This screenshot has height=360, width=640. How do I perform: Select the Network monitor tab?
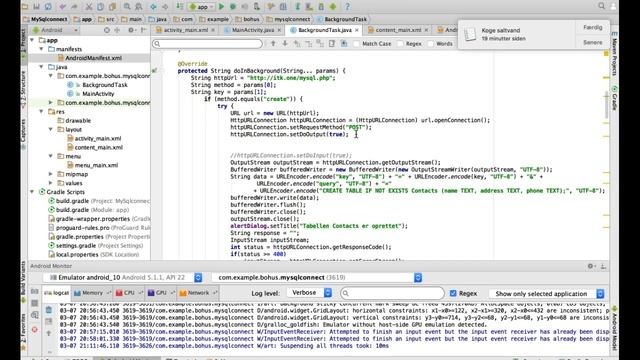coord(198,293)
